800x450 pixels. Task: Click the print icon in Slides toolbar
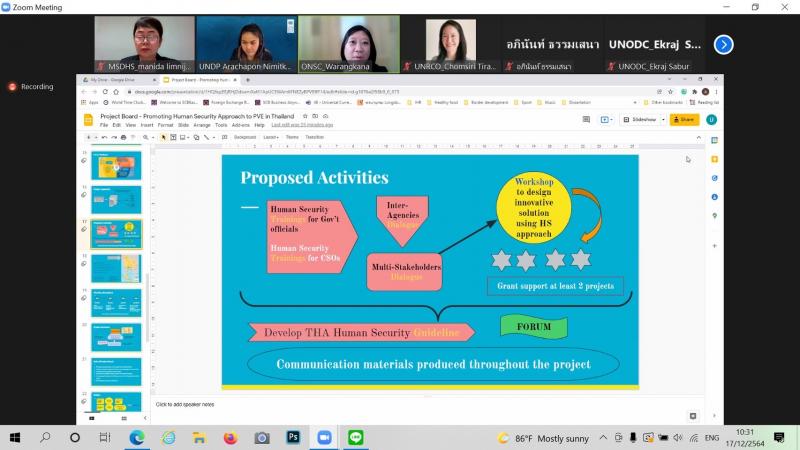[x=123, y=137]
